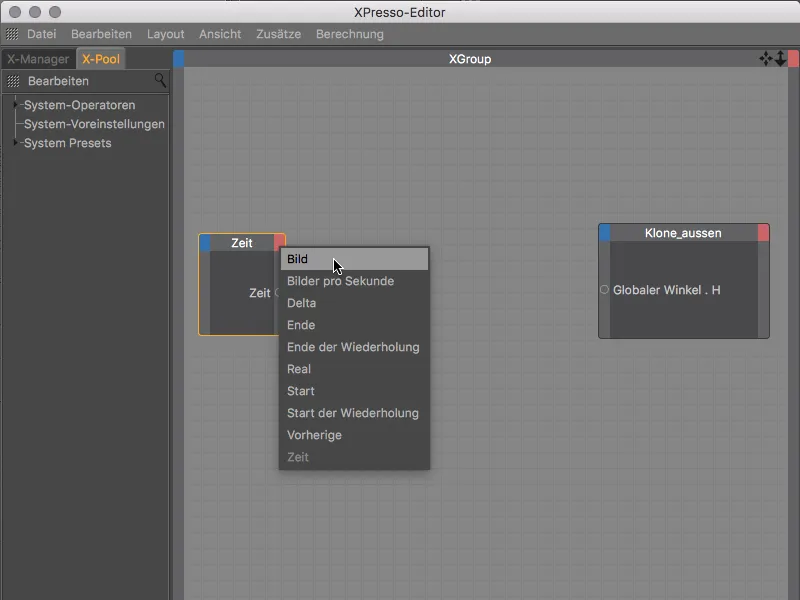Viewport: 800px width, 600px height.
Task: Click the search magnifier in X-Pool
Action: click(x=160, y=81)
